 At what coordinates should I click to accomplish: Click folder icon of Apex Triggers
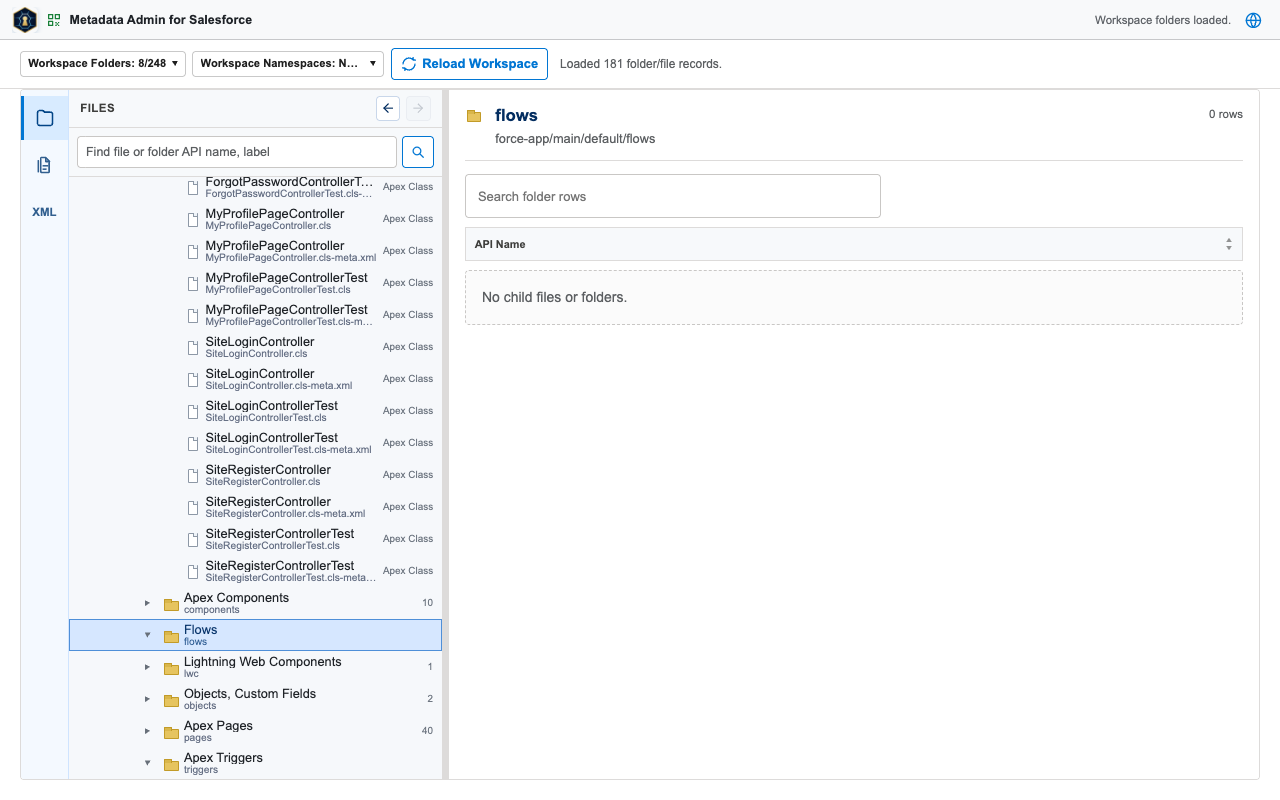pyautogui.click(x=171, y=764)
